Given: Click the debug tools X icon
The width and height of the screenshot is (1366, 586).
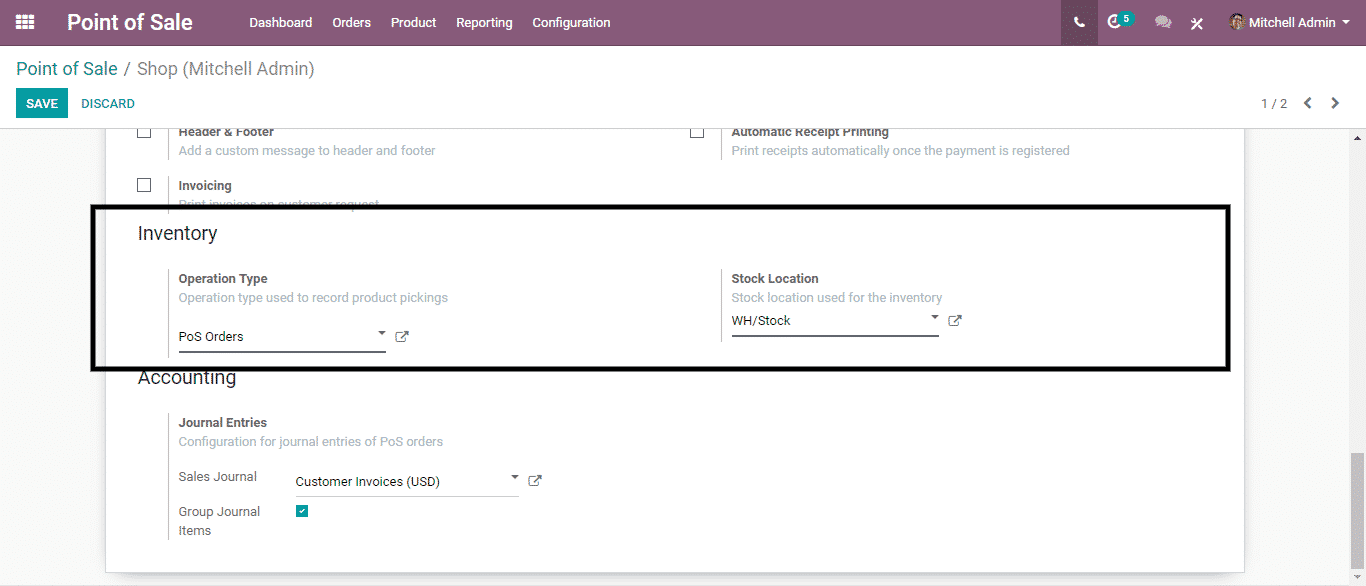Looking at the screenshot, I should (x=1196, y=23).
